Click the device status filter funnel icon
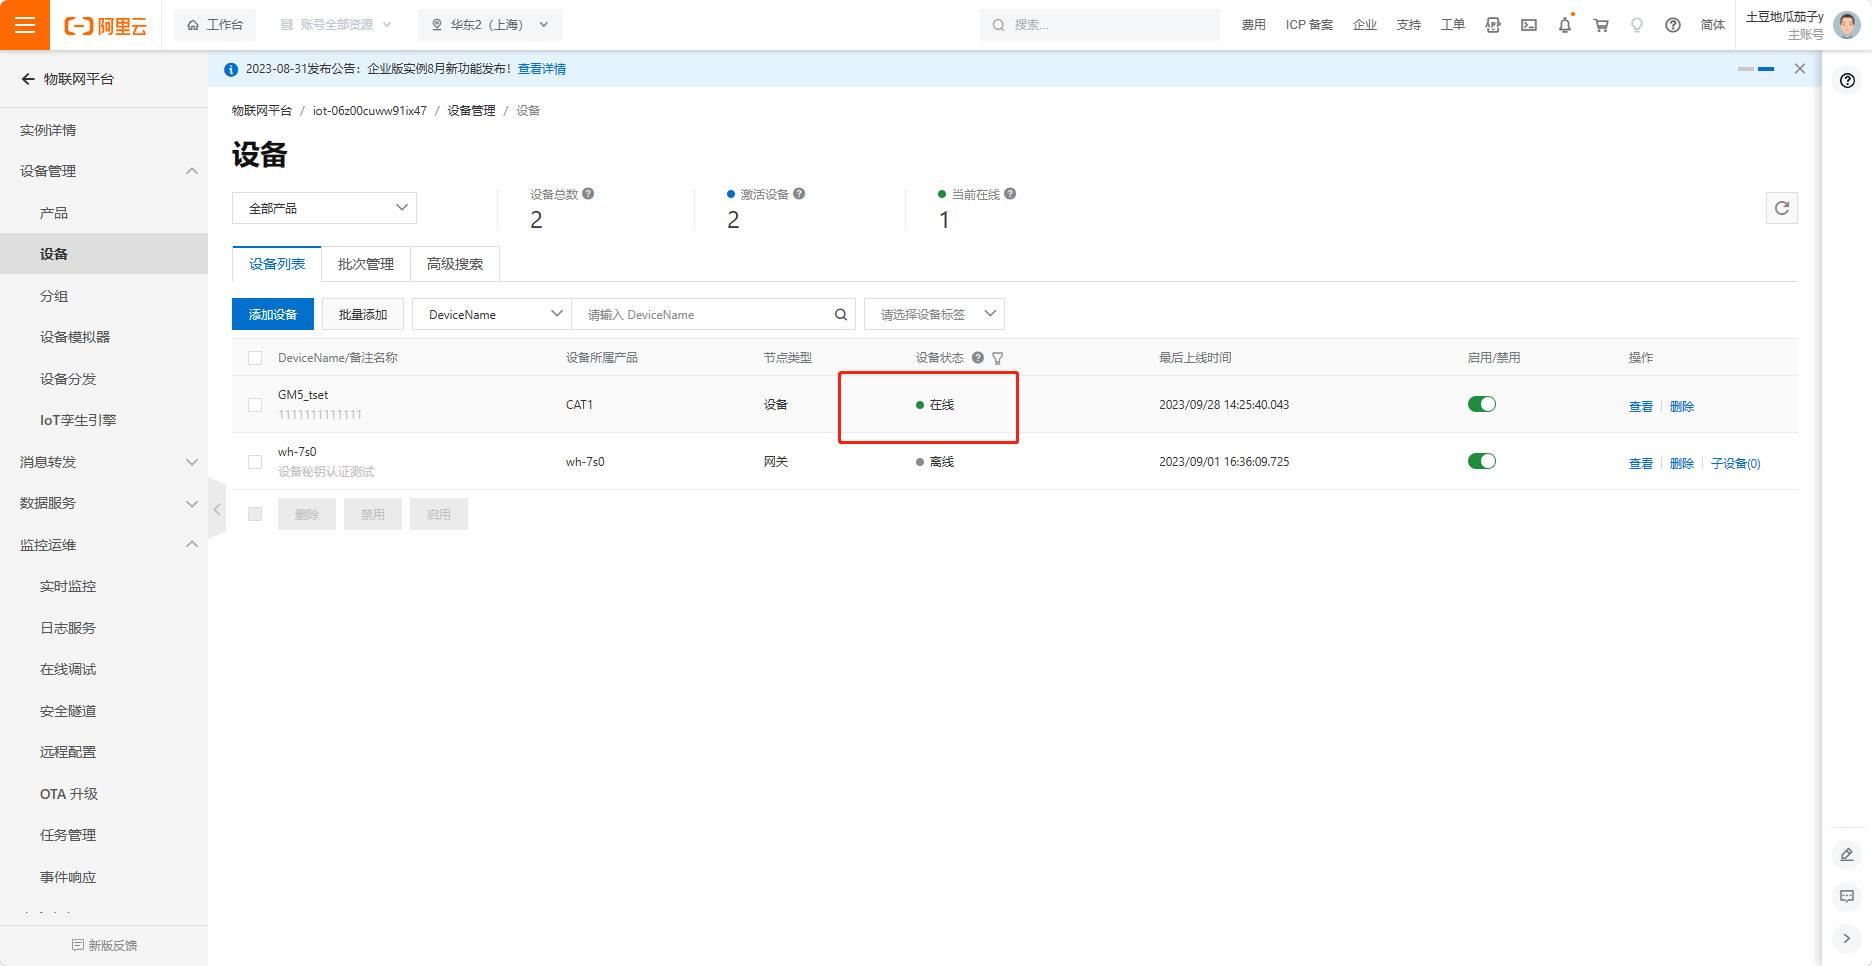The height and width of the screenshot is (966, 1872). pyautogui.click(x=997, y=358)
